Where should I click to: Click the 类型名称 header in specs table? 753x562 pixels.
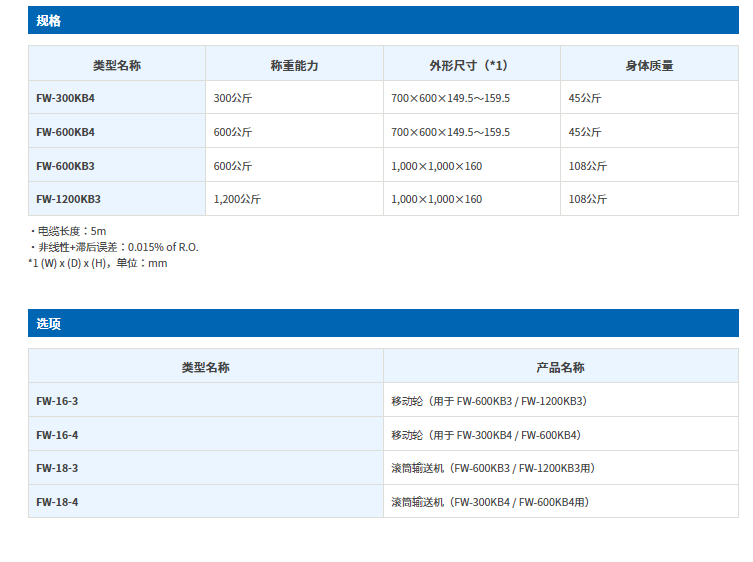(x=117, y=64)
